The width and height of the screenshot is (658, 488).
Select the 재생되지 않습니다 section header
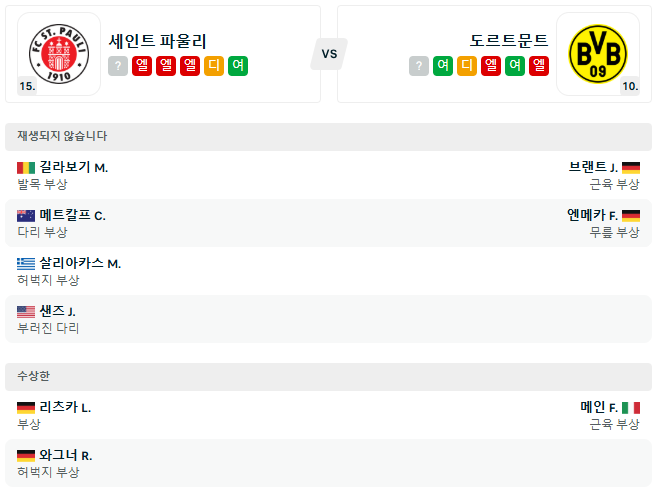[x=329, y=136]
